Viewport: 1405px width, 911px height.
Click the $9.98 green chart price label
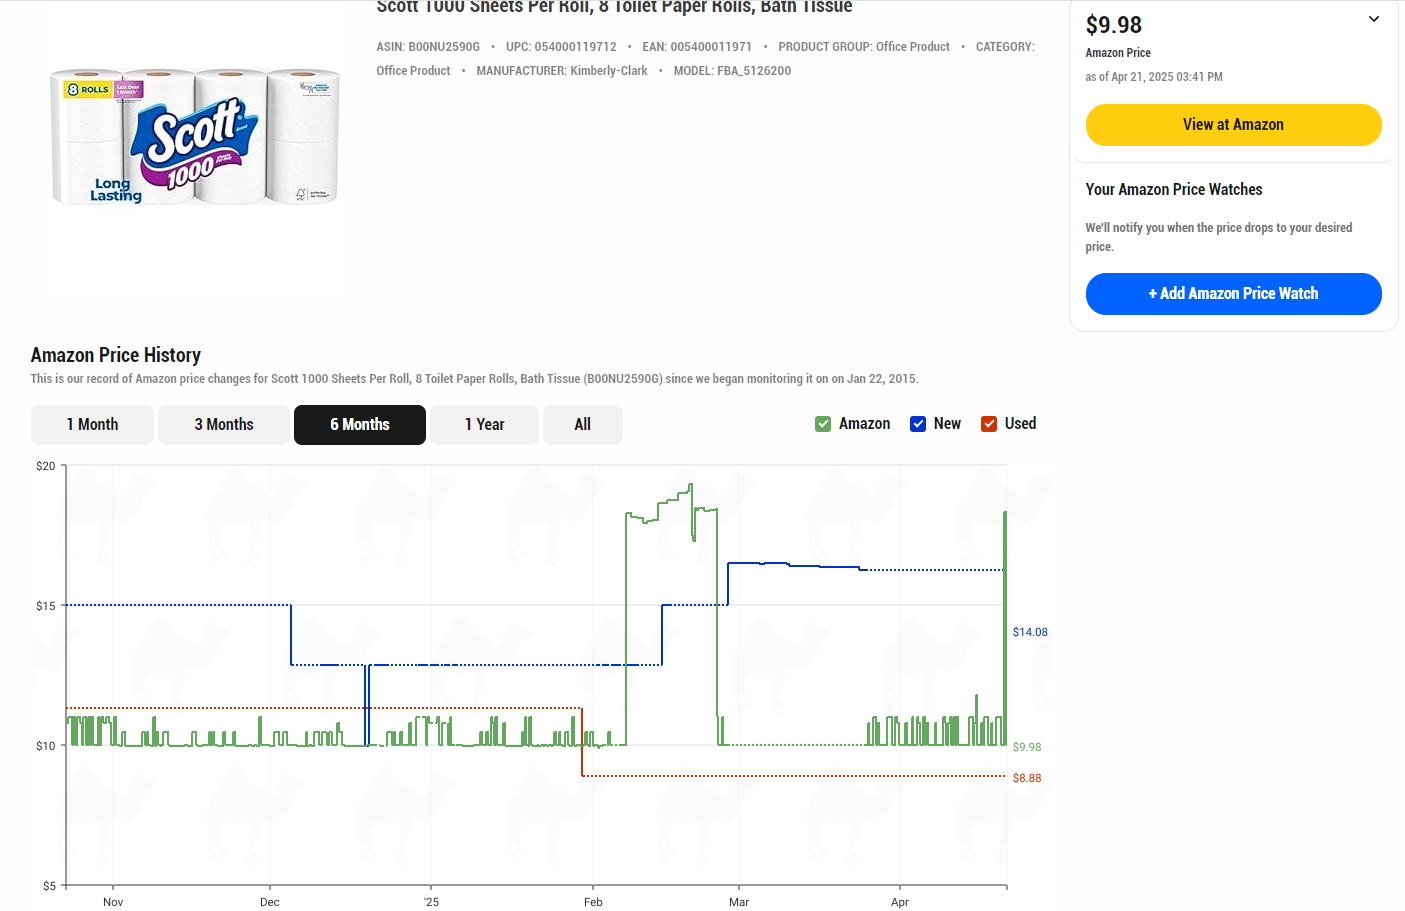[x=1027, y=747]
